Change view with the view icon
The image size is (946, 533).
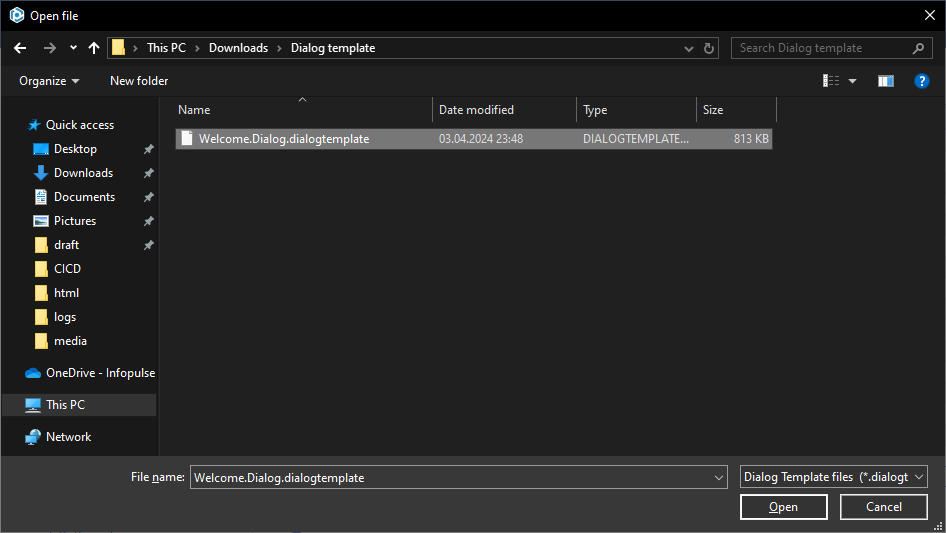831,81
